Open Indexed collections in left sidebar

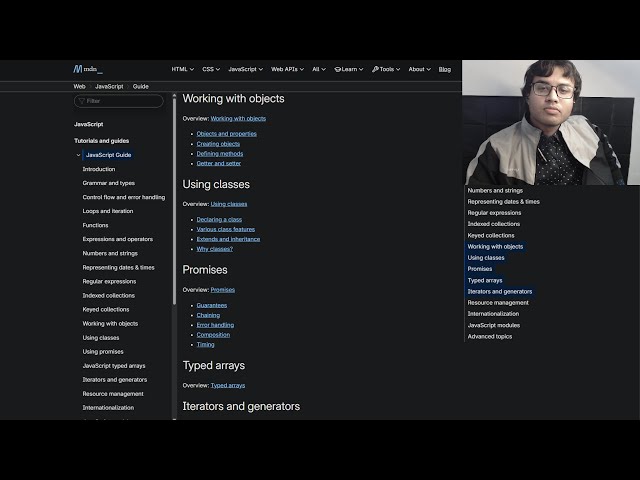108,296
